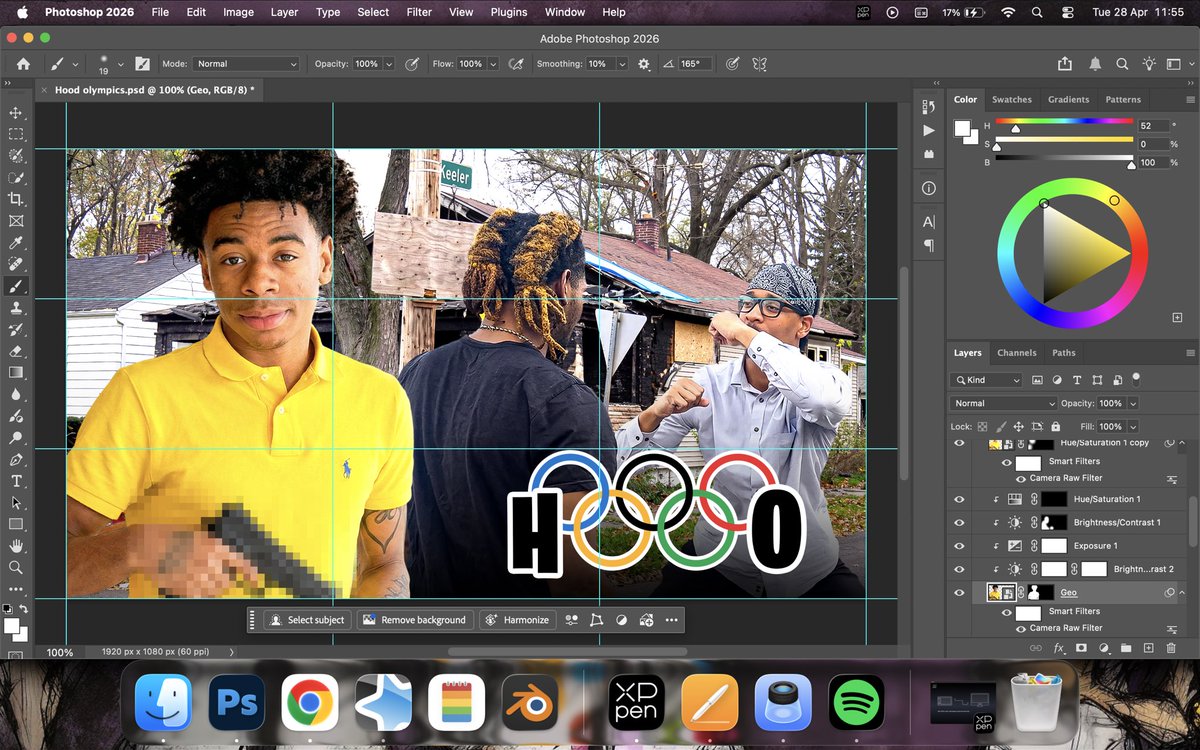Click the brush angle input field
Viewport: 1200px width, 750px height.
(x=695, y=63)
